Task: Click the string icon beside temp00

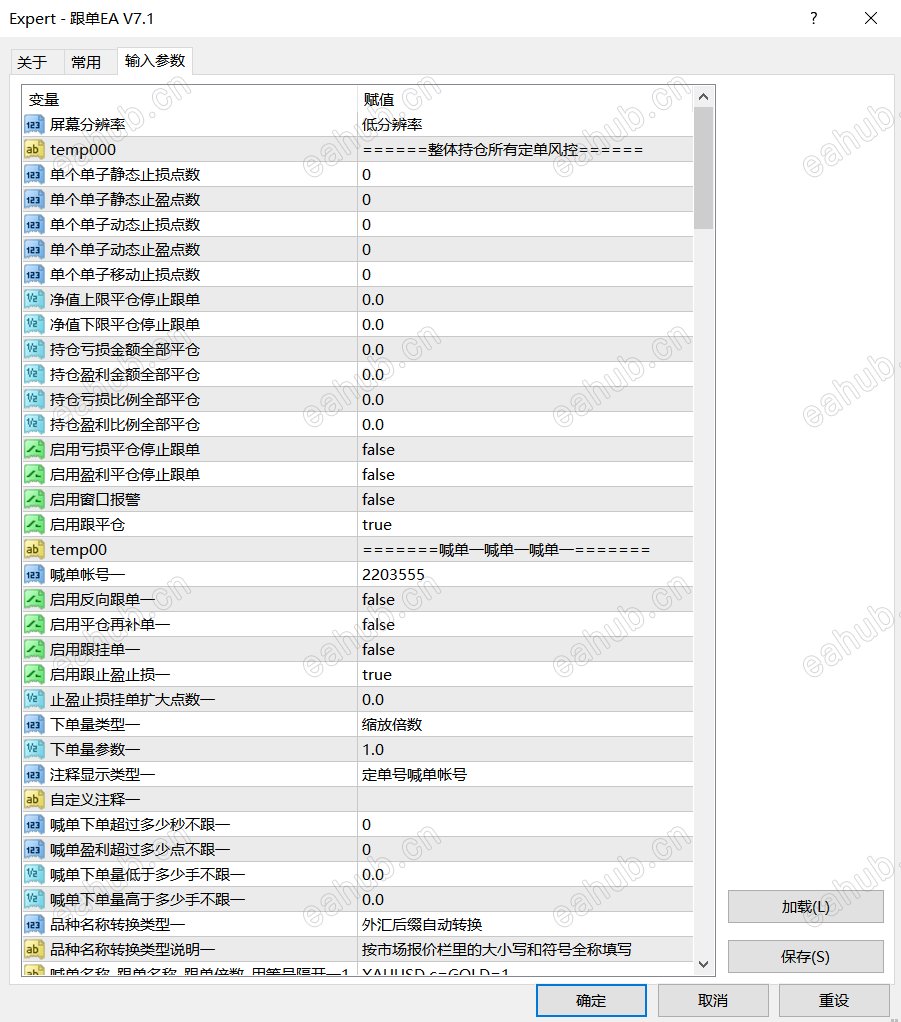Action: coord(34,549)
